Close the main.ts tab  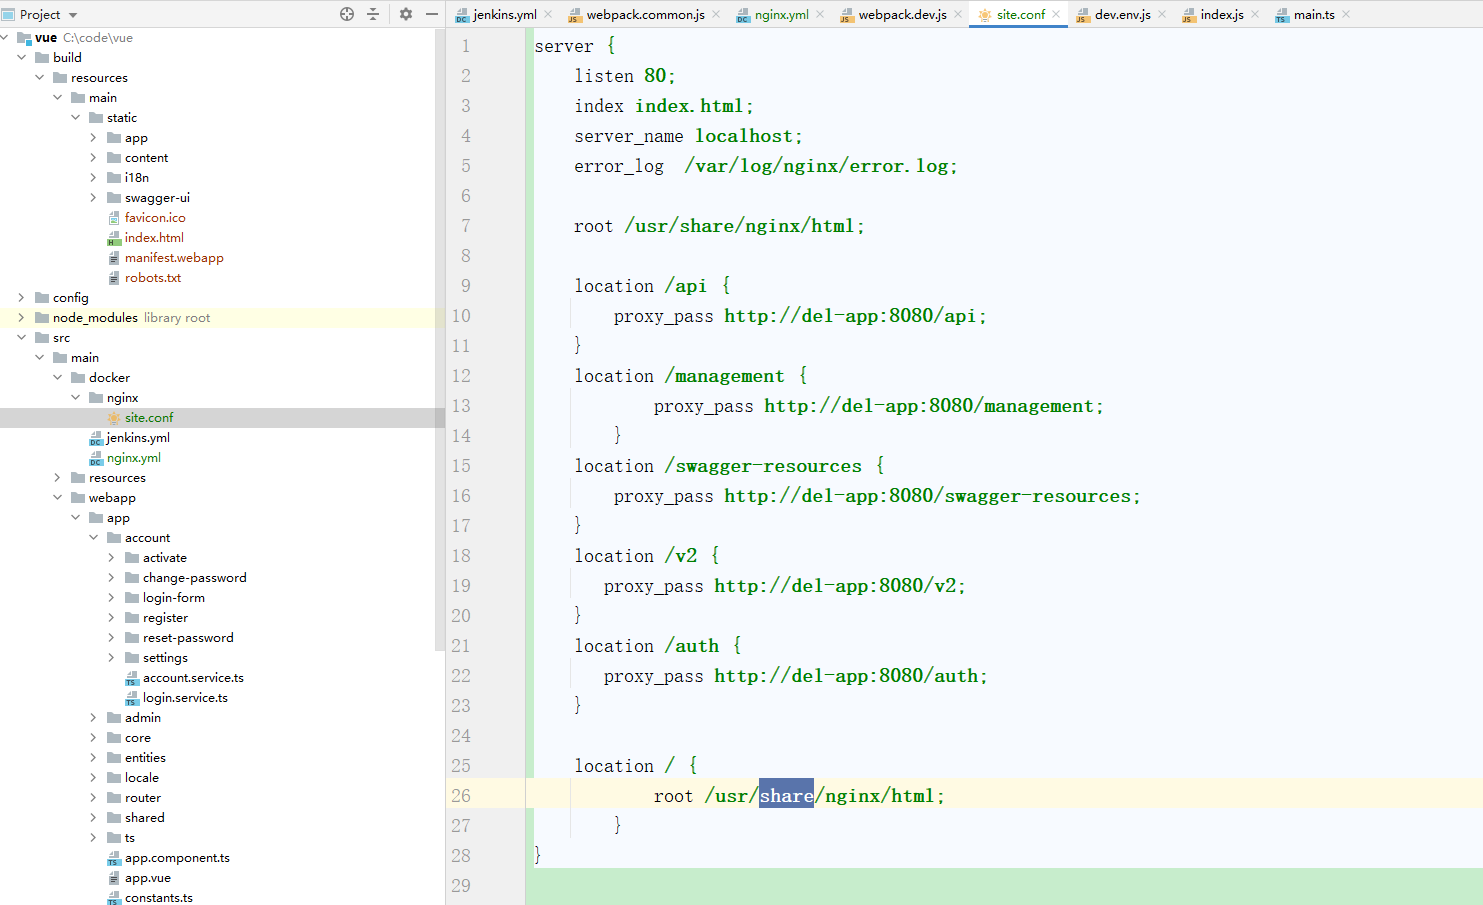coord(1346,14)
